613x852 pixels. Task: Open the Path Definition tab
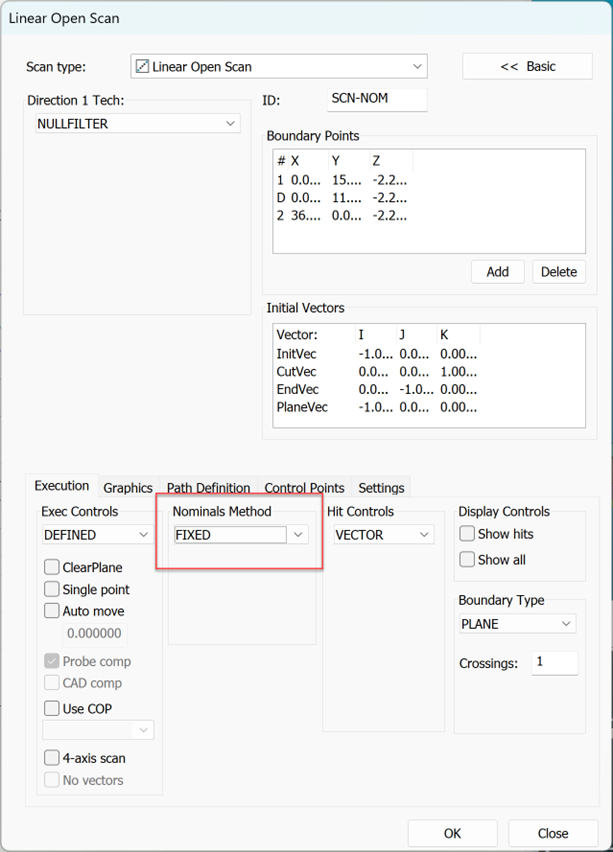[208, 488]
